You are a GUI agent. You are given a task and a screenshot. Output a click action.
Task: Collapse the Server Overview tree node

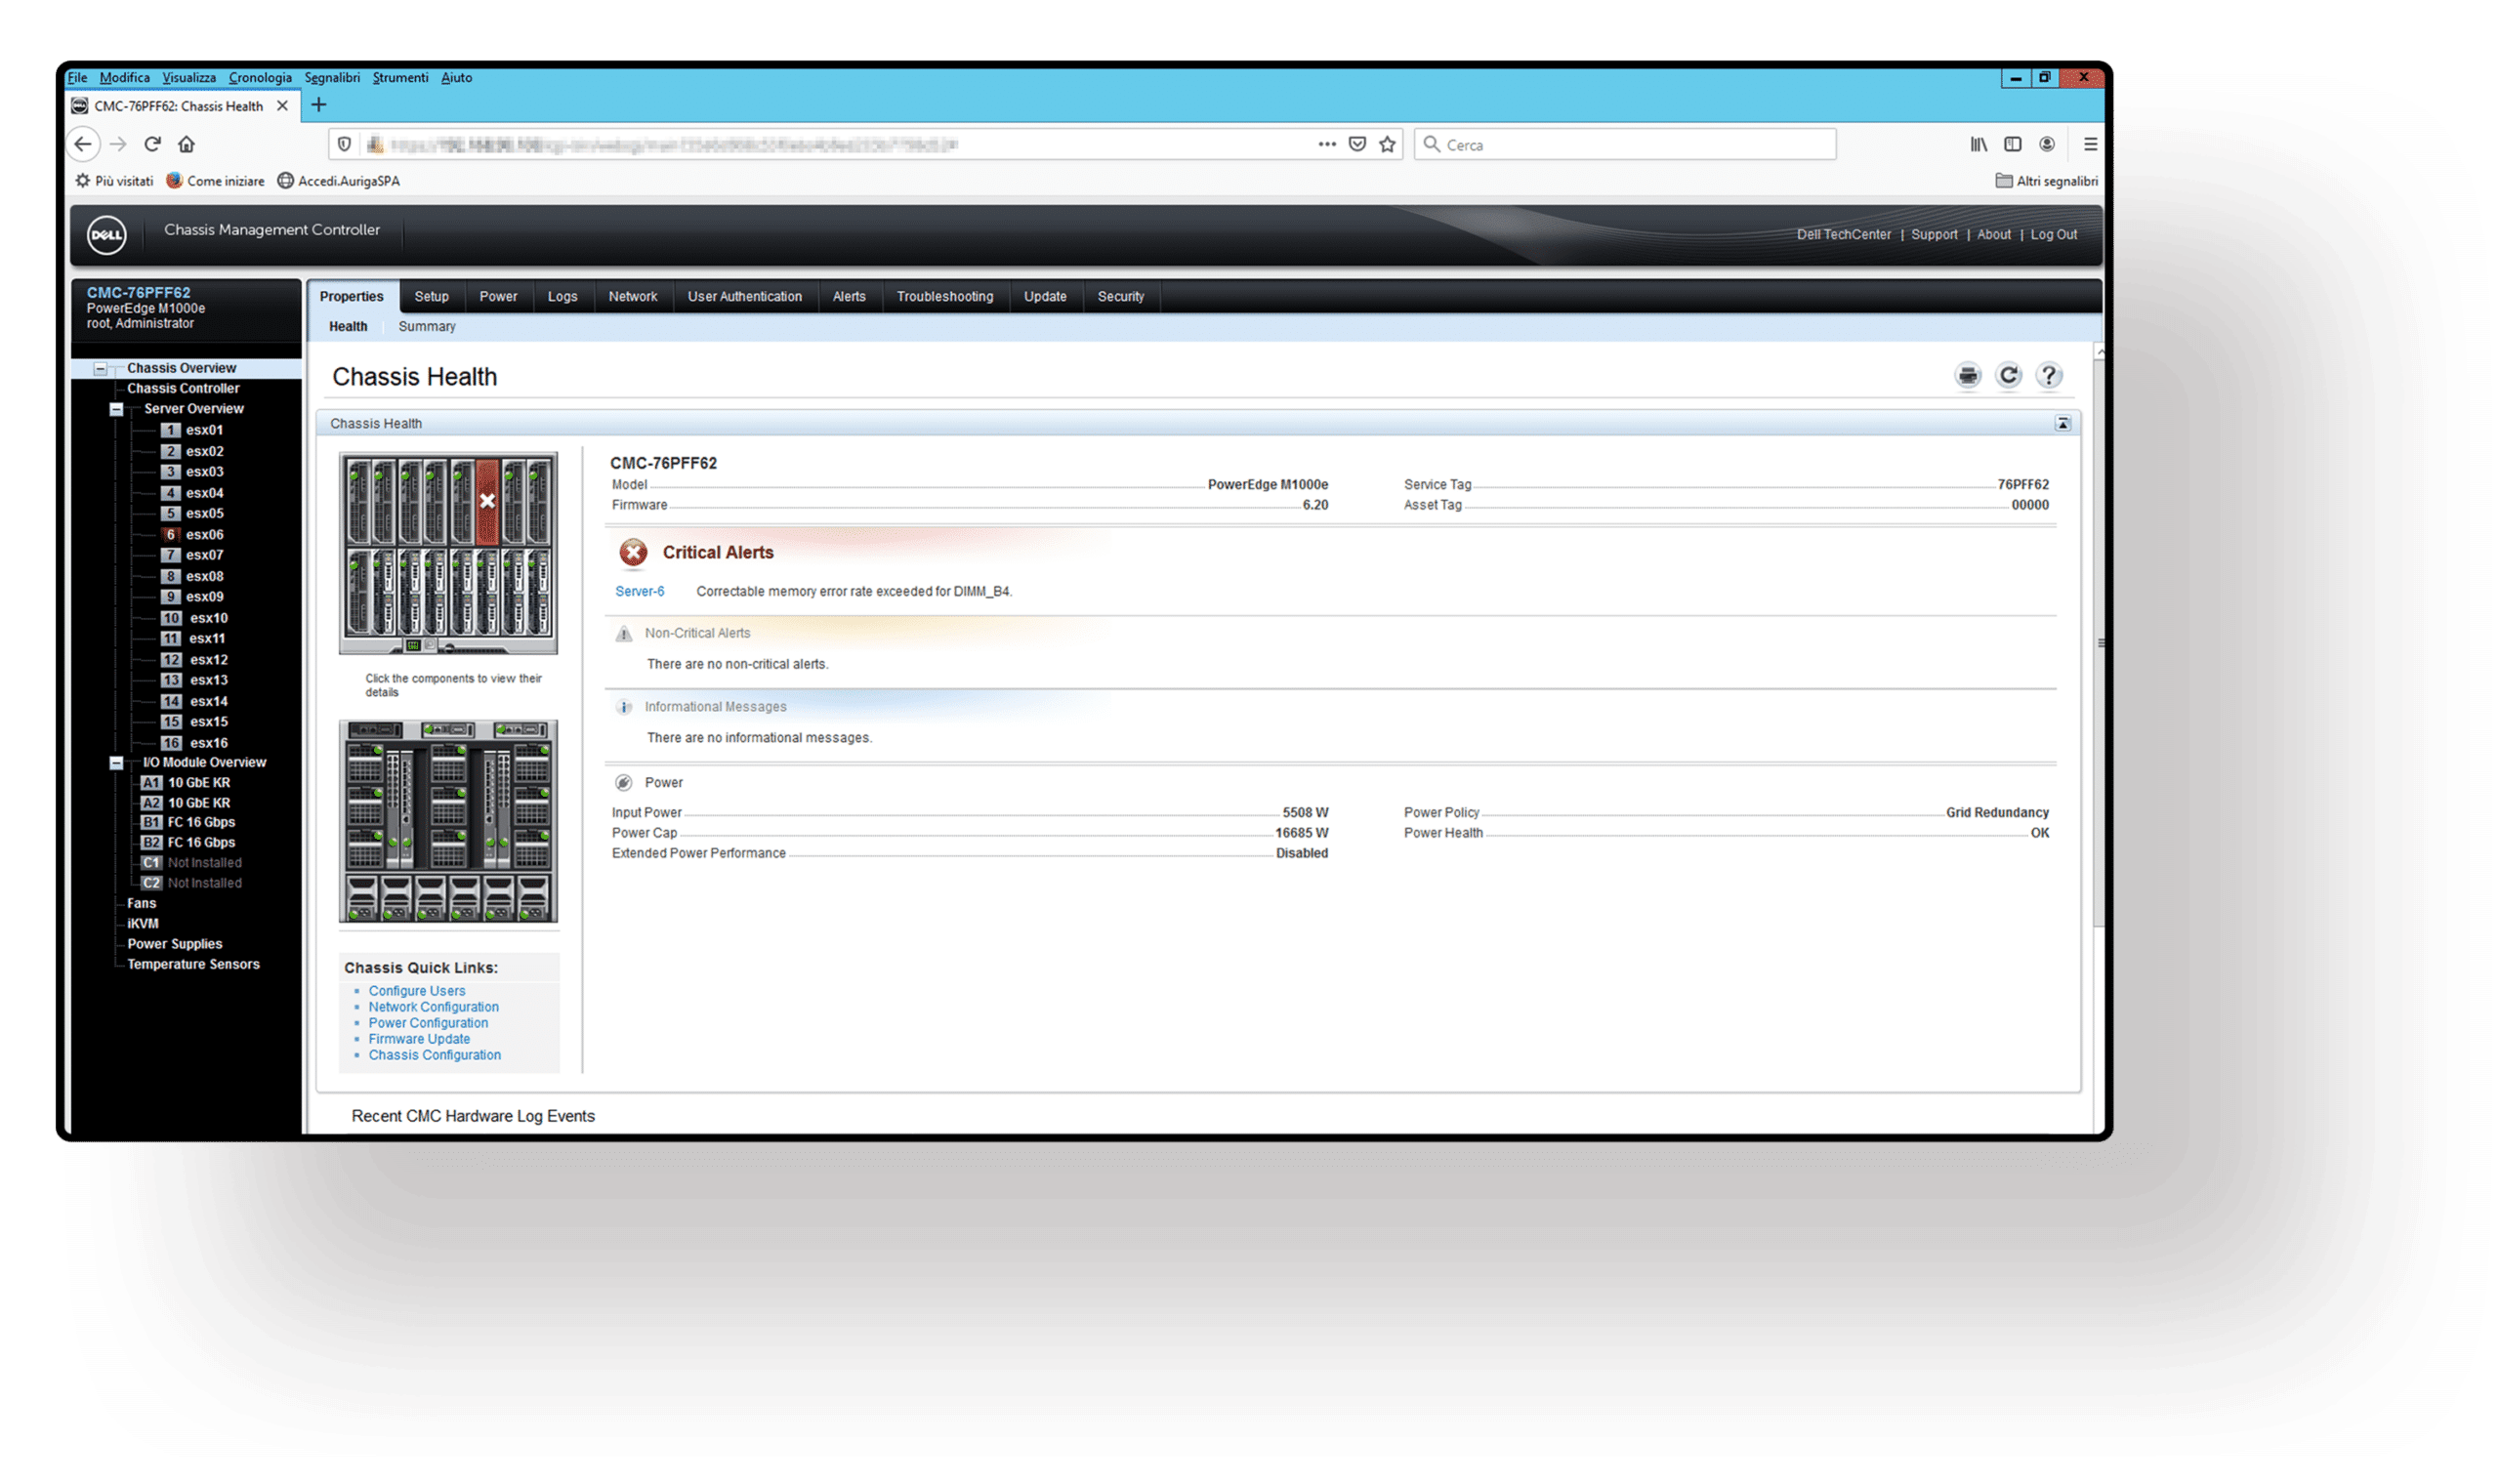pos(116,409)
